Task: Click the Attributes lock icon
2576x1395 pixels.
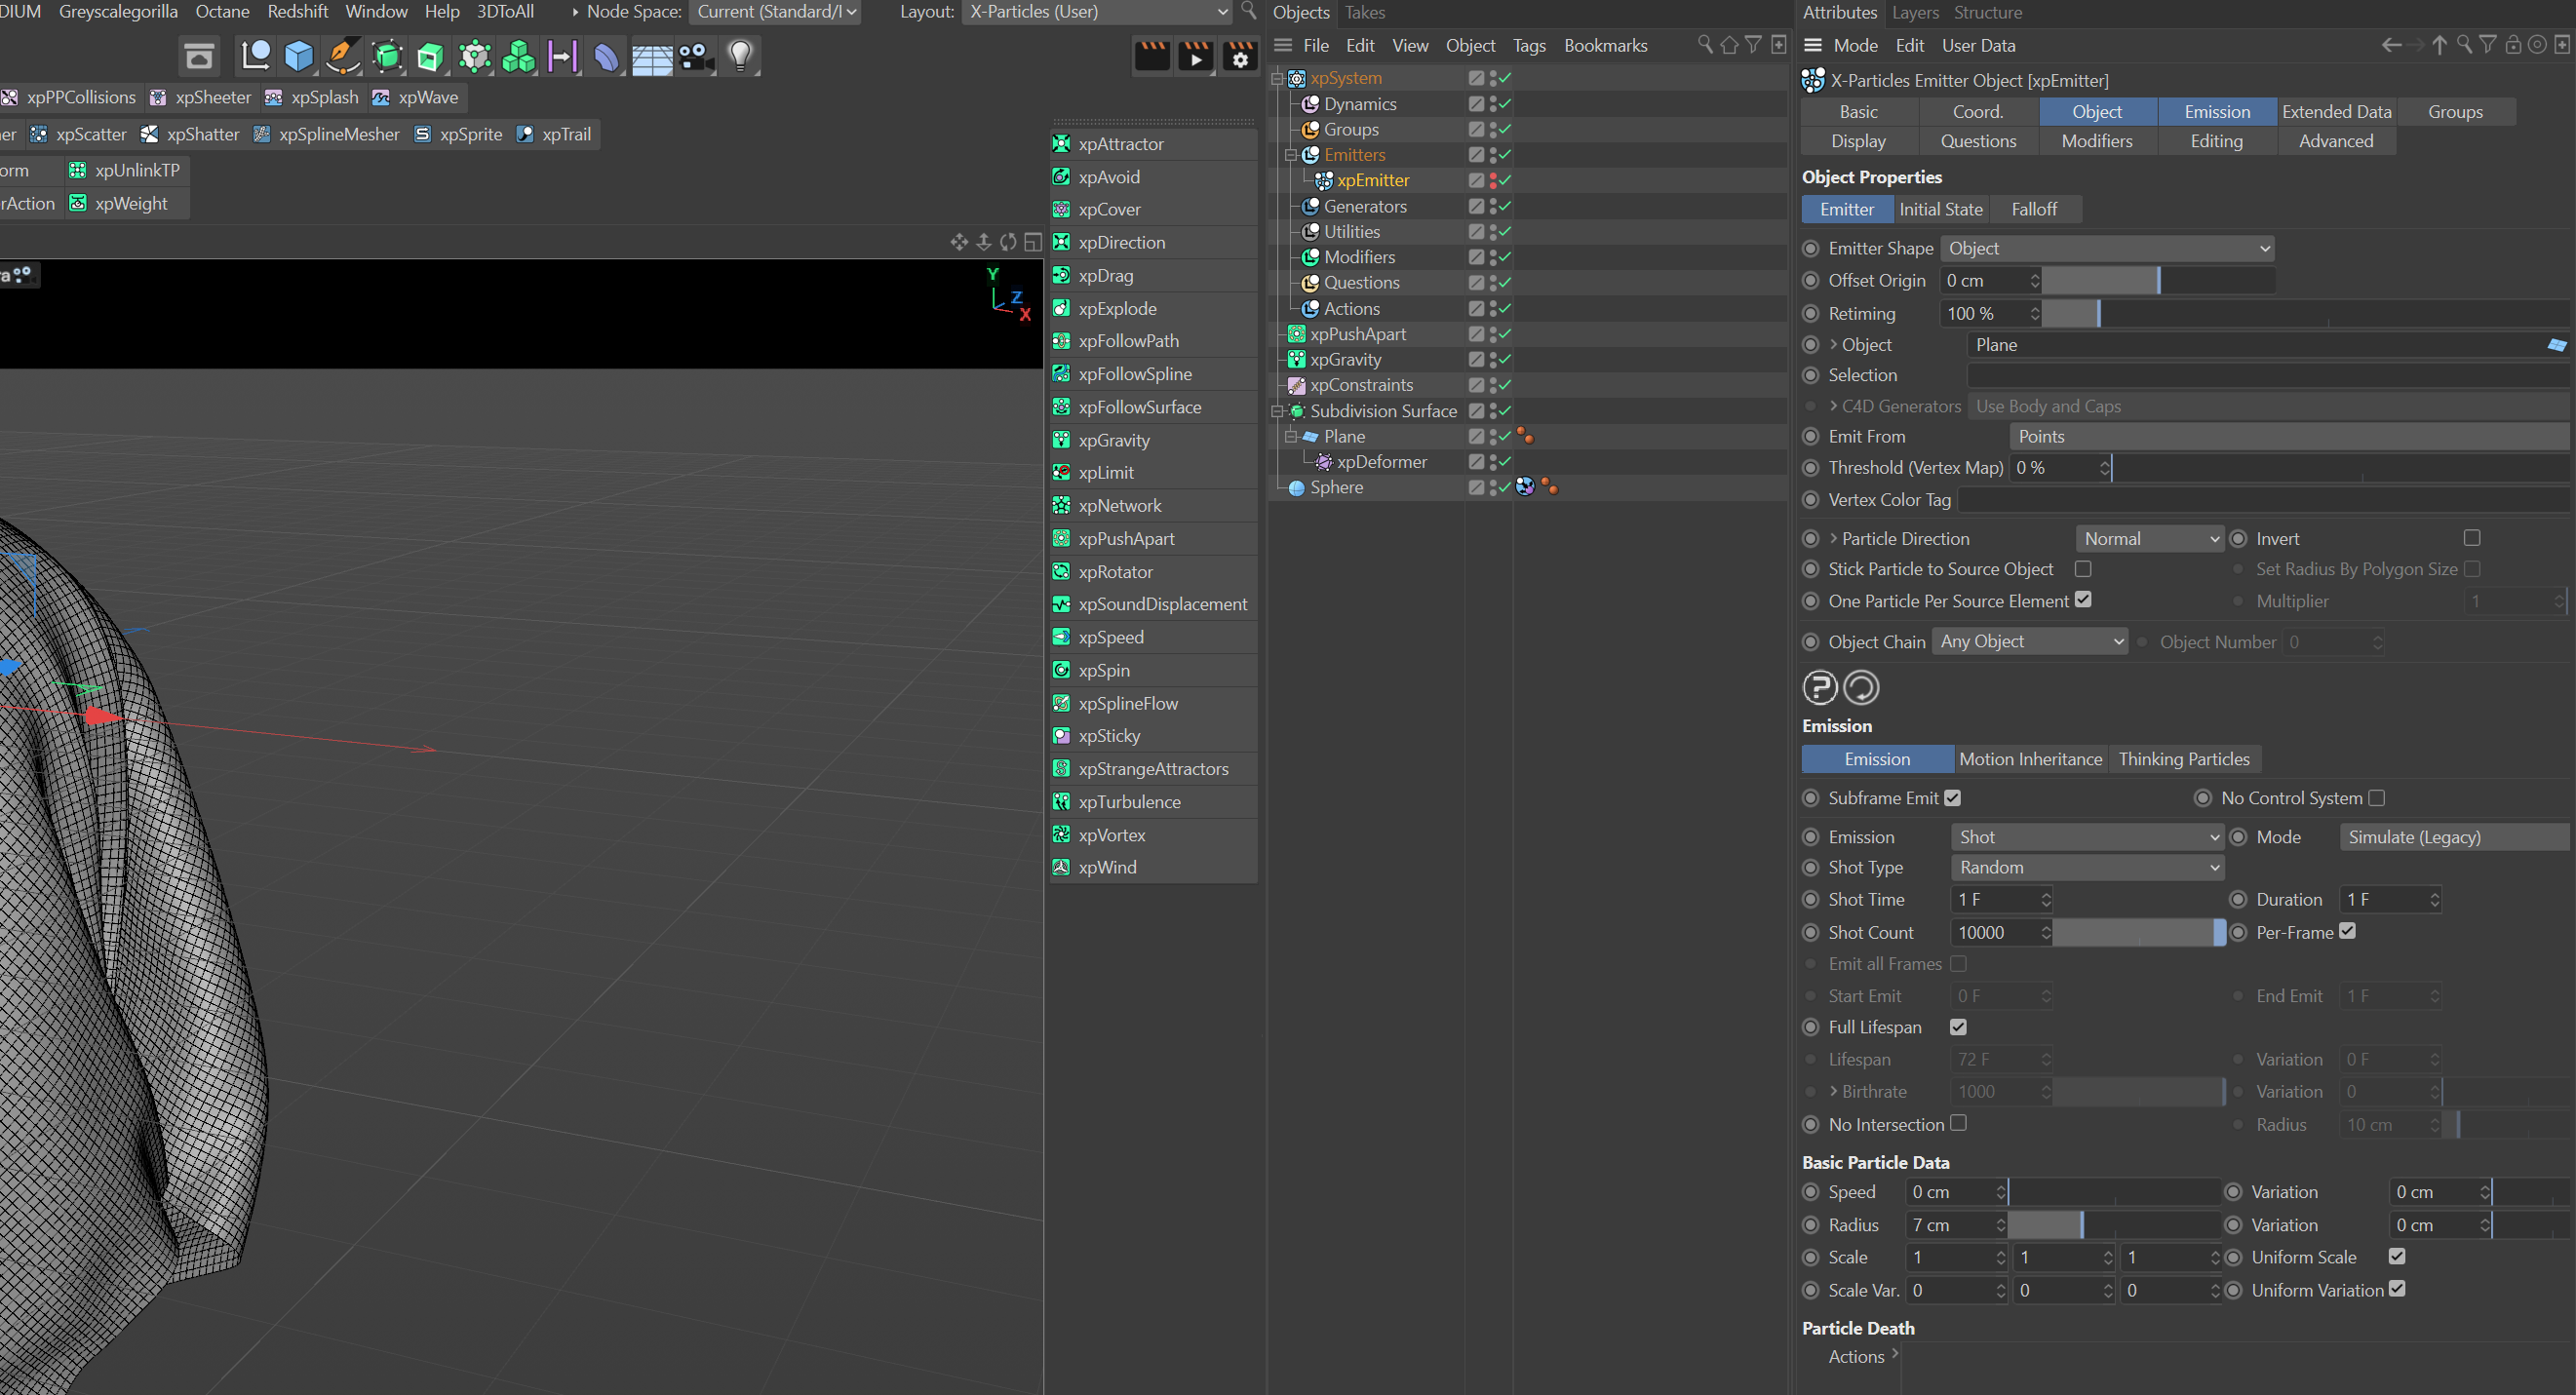Action: click(2513, 45)
